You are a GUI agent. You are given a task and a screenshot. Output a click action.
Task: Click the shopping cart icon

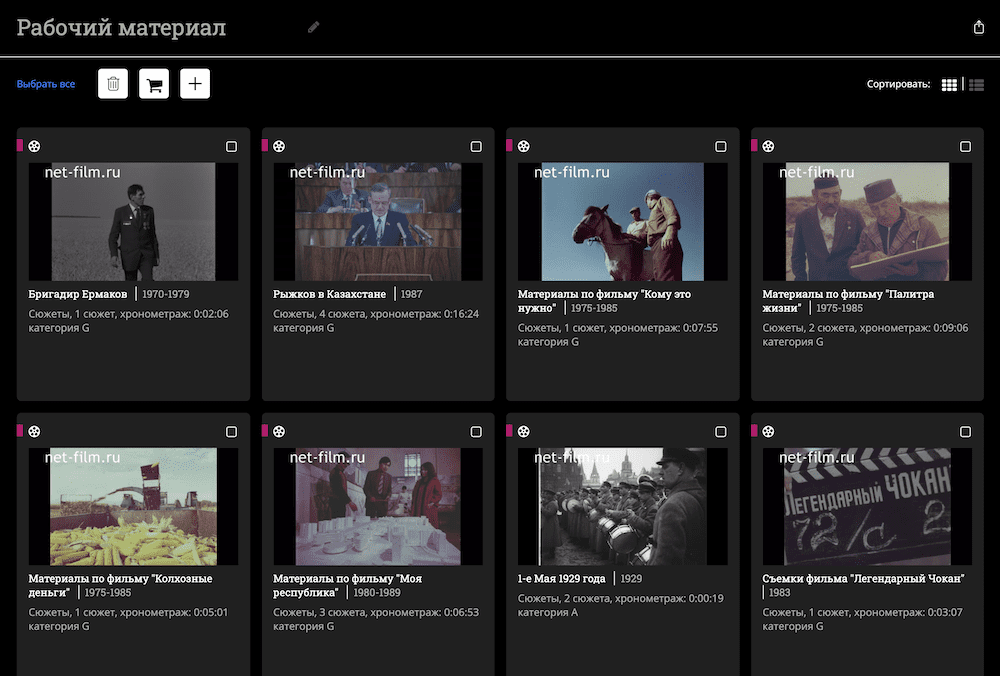(154, 84)
